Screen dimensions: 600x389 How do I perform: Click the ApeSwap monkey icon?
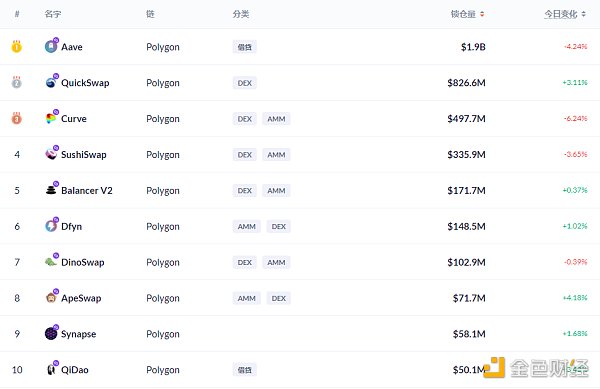click(51, 298)
